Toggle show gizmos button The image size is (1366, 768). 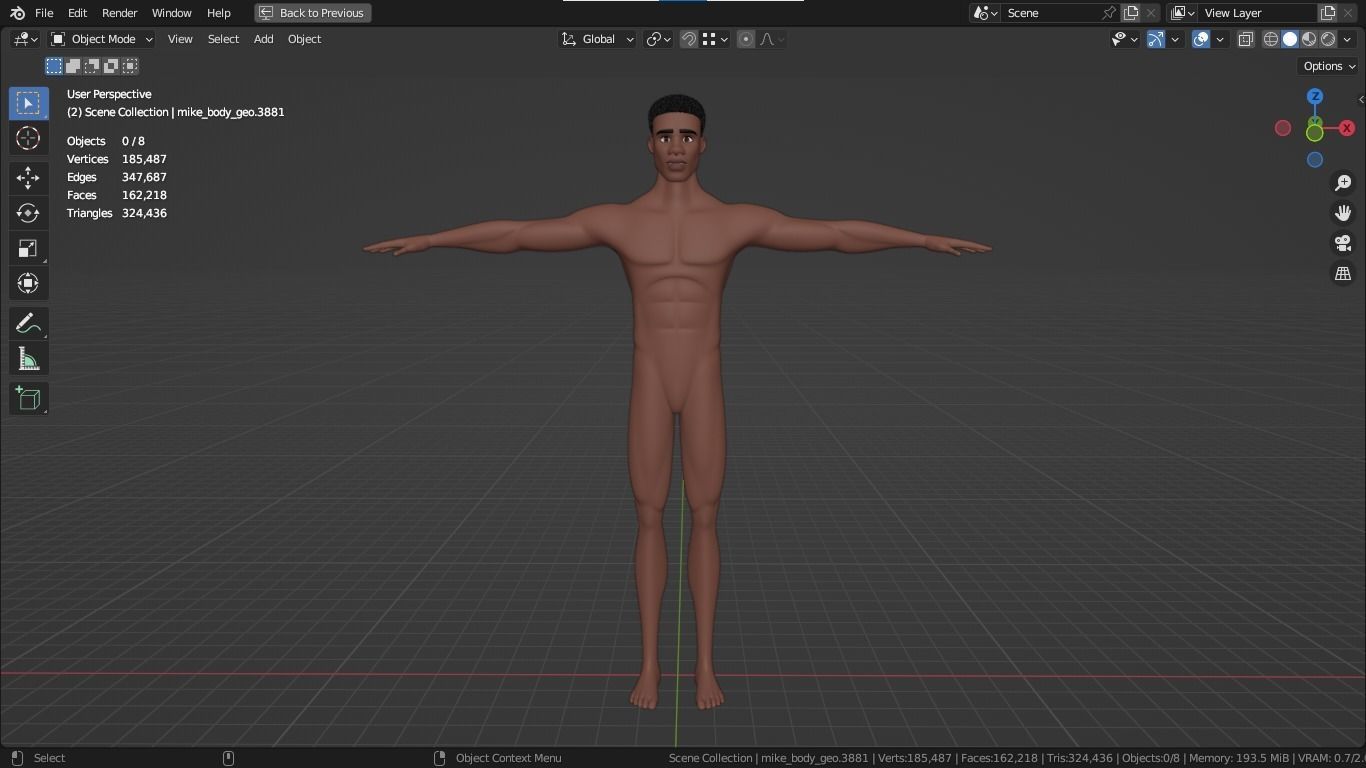[x=1156, y=39]
